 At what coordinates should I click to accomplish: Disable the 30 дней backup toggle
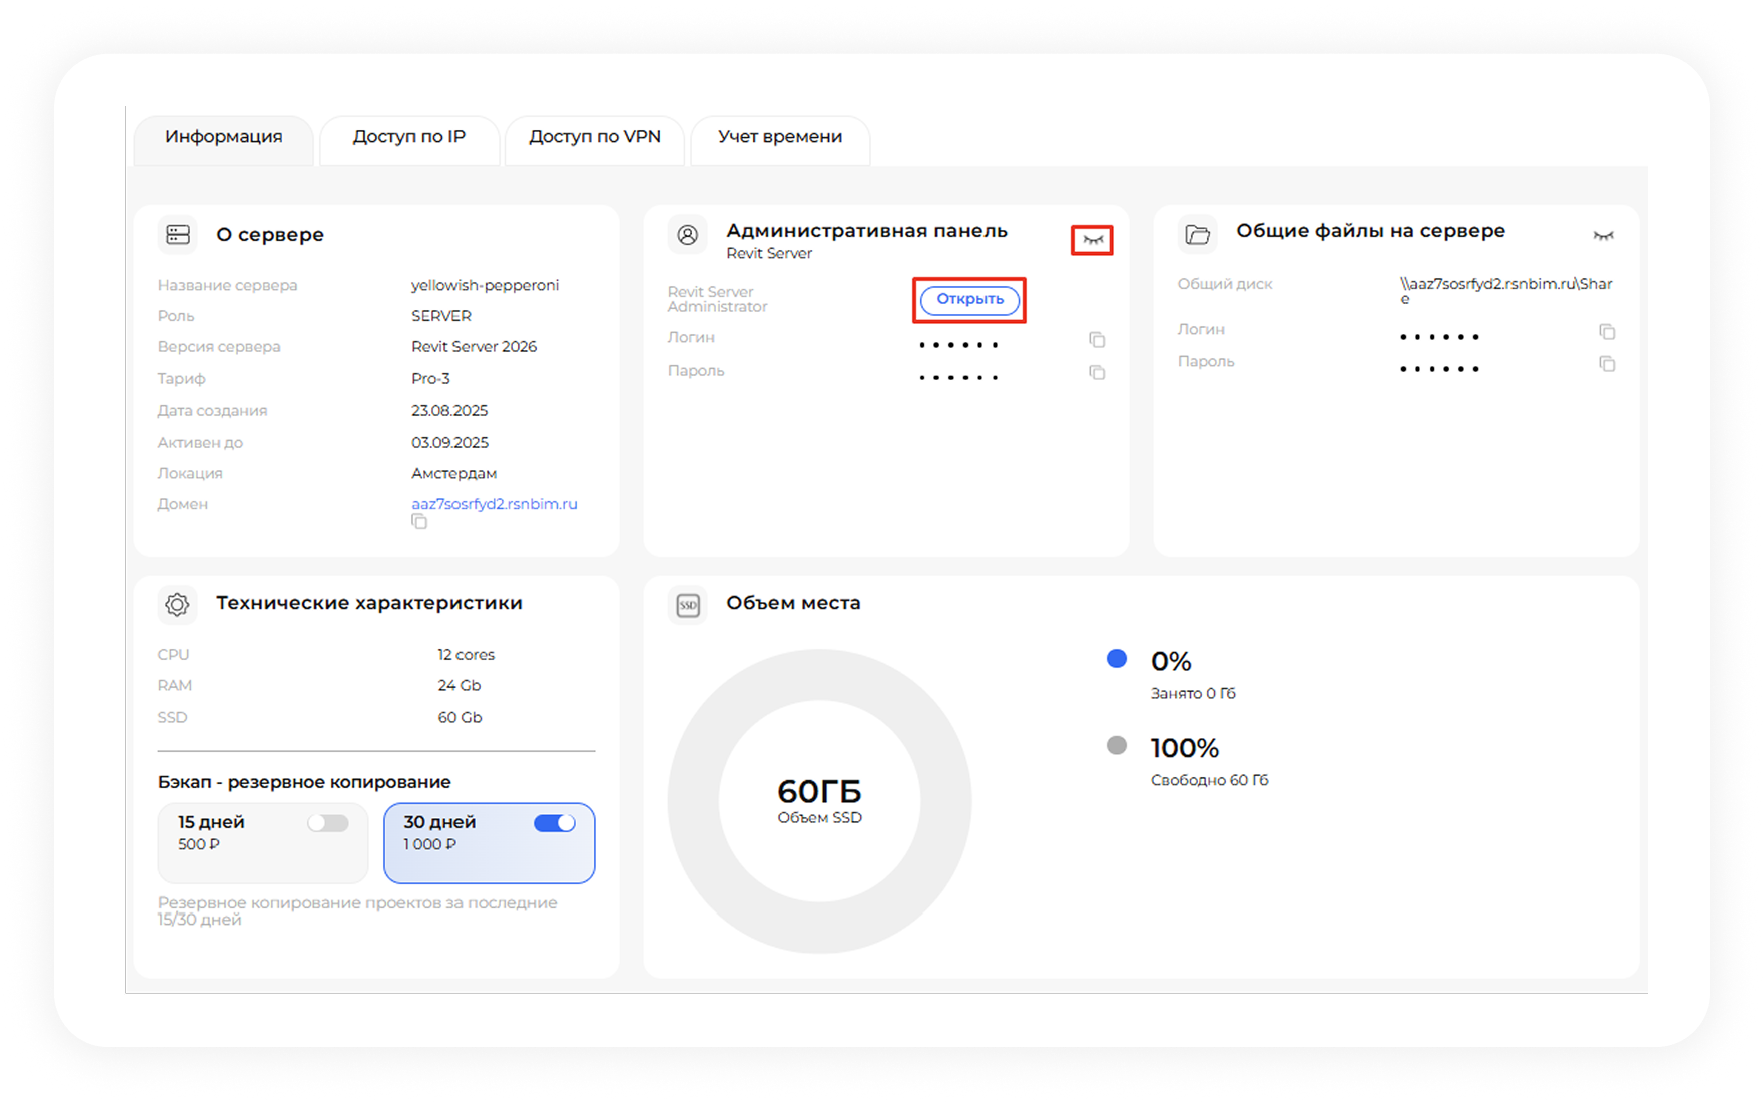pyautogui.click(x=554, y=823)
